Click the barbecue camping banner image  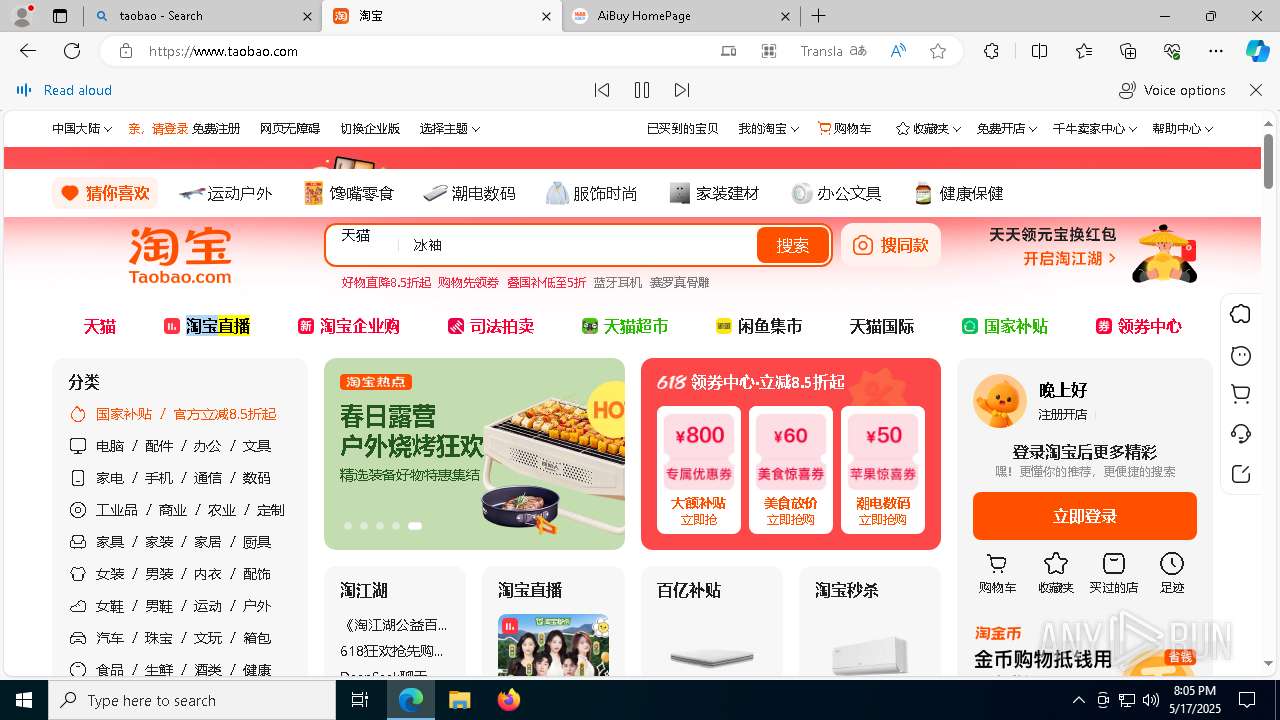474,454
